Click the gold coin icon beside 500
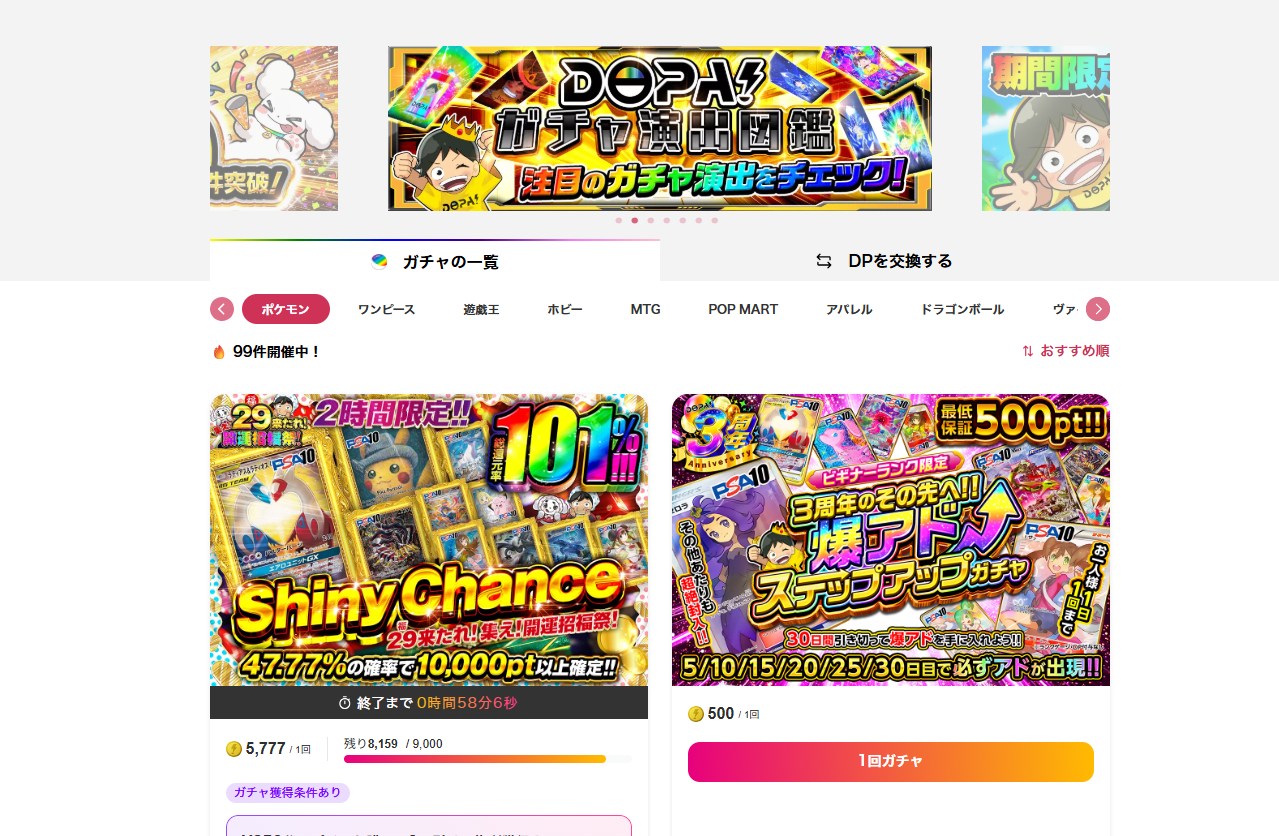Viewport: 1279px width, 836px height. click(x=696, y=714)
